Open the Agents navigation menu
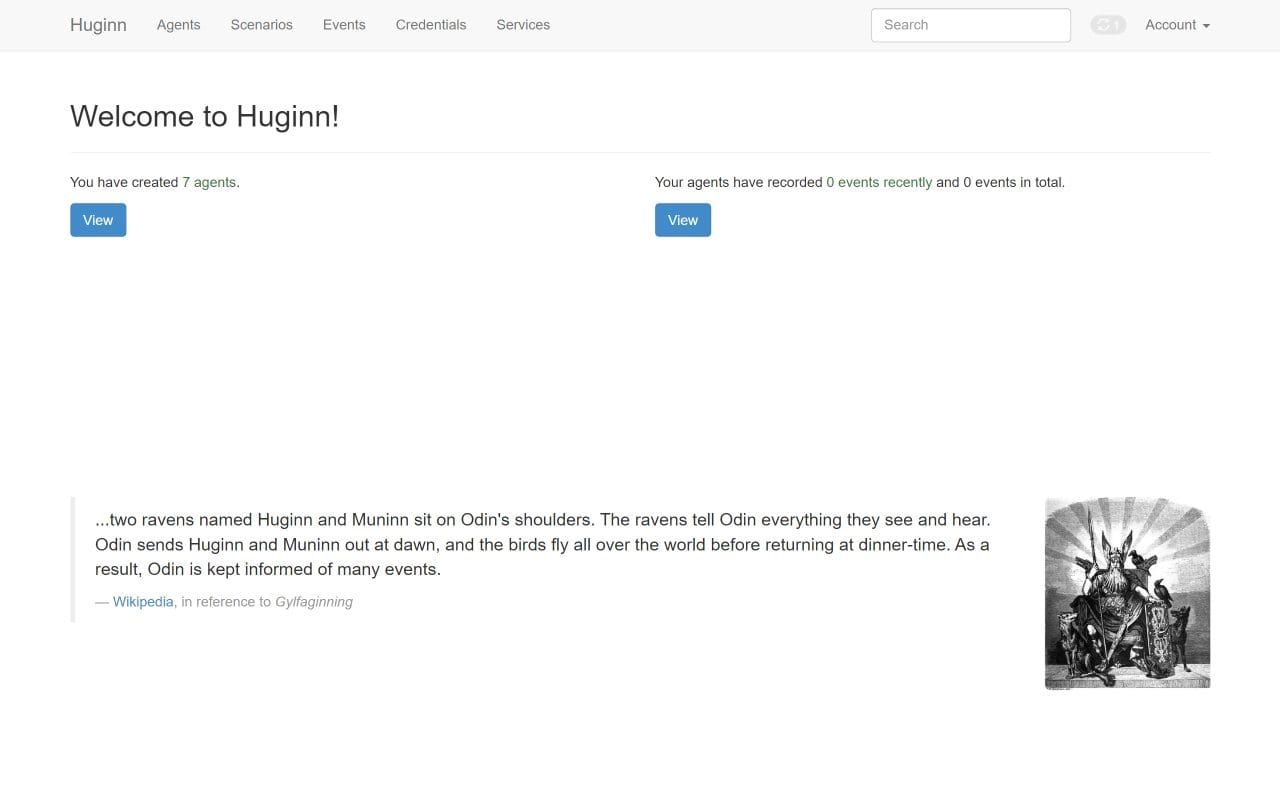The height and width of the screenshot is (800, 1280). click(x=178, y=25)
